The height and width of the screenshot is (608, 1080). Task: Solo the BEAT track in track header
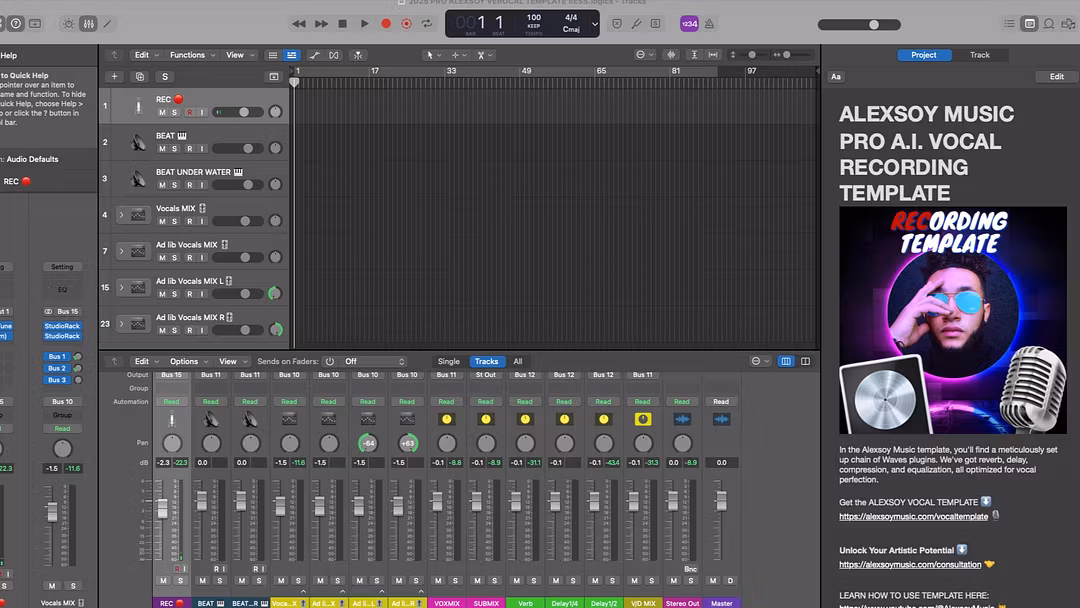tap(175, 149)
